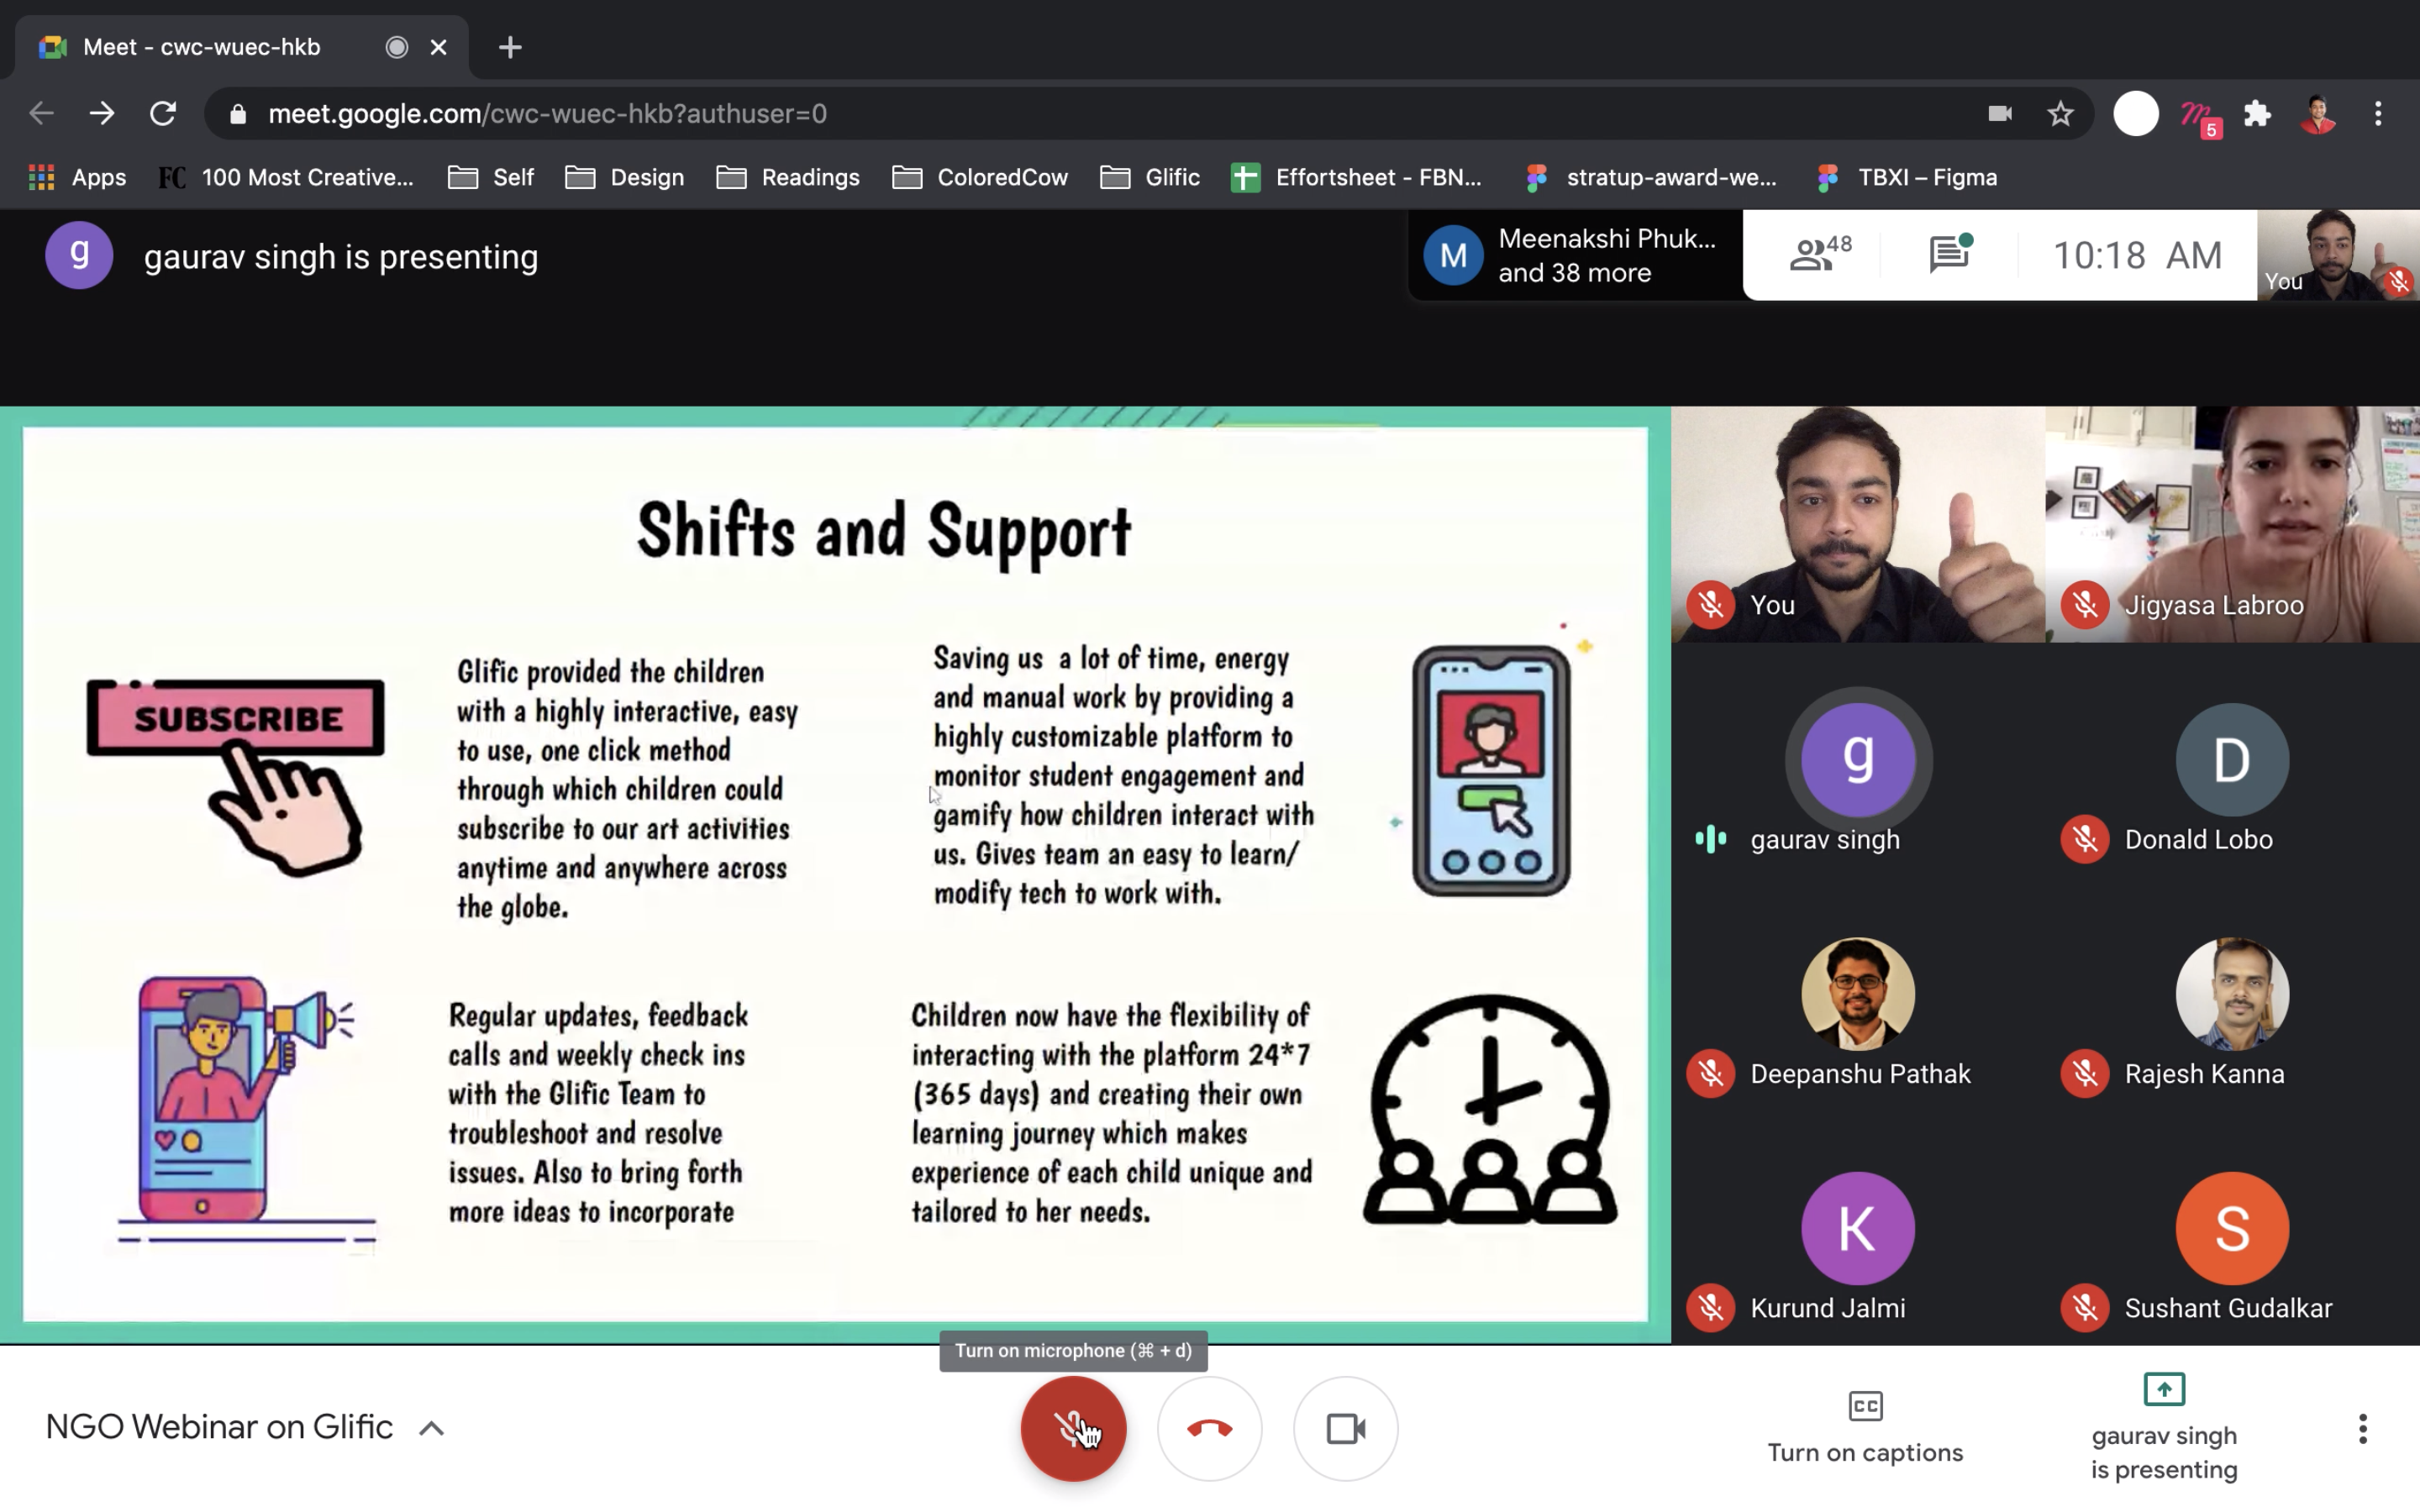The image size is (2420, 1512).
Task: Turn on captions
Action: pyautogui.click(x=1865, y=1428)
